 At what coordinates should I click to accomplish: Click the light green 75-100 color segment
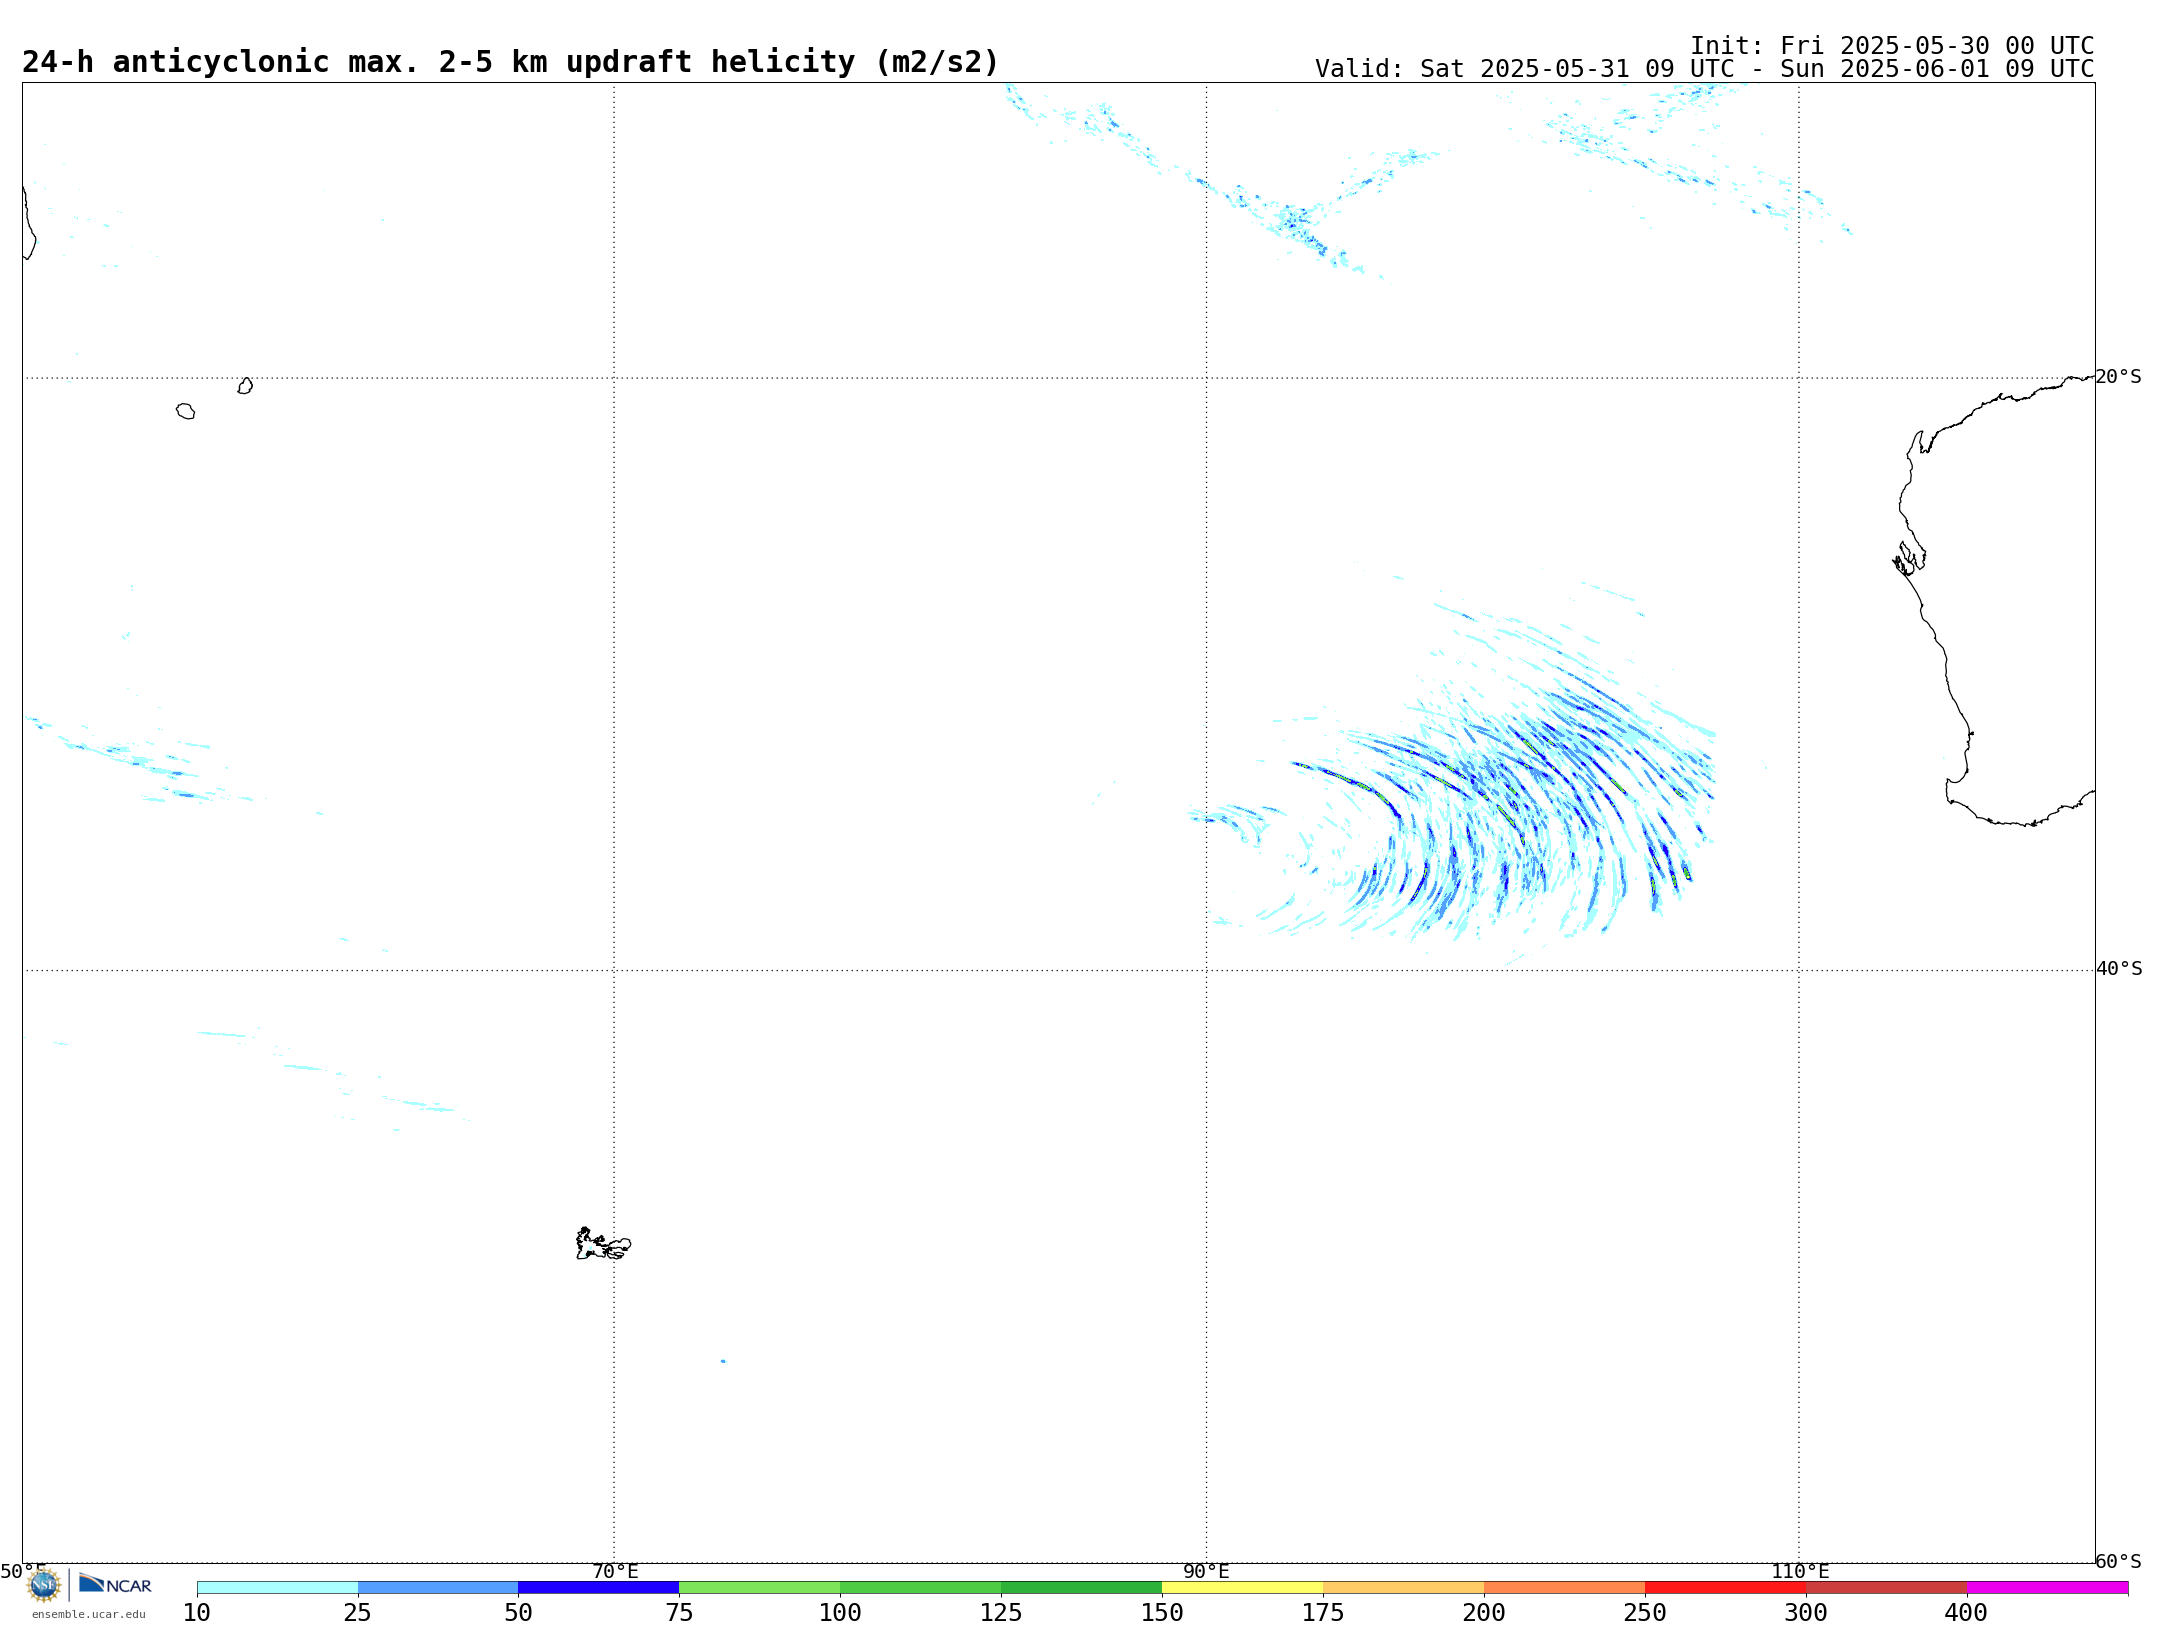759,1588
